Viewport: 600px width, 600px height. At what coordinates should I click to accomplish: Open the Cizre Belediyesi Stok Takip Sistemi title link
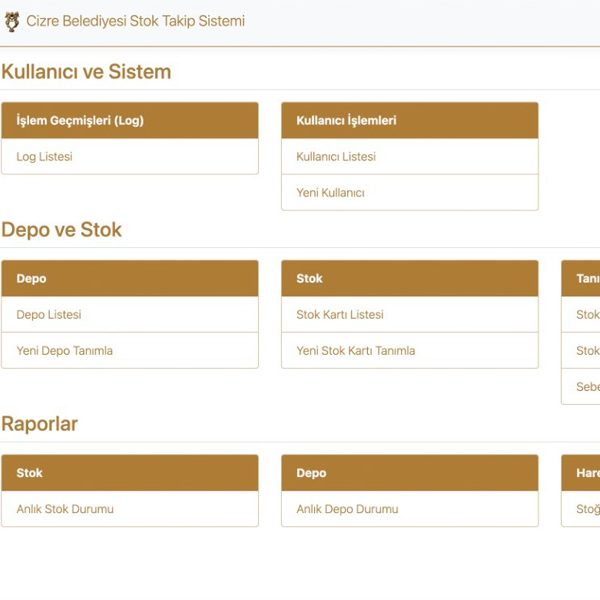point(135,21)
